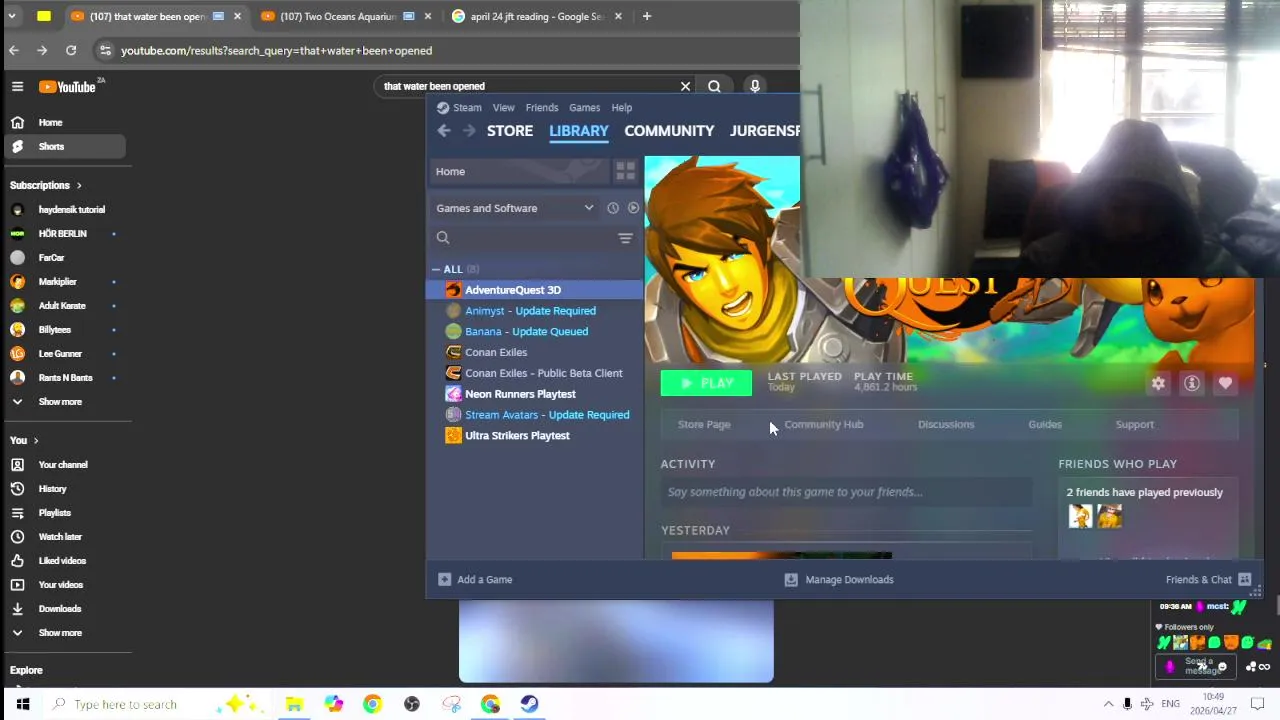Switch to the Steam STORE tab
This screenshot has height=720, width=1280.
[510, 130]
